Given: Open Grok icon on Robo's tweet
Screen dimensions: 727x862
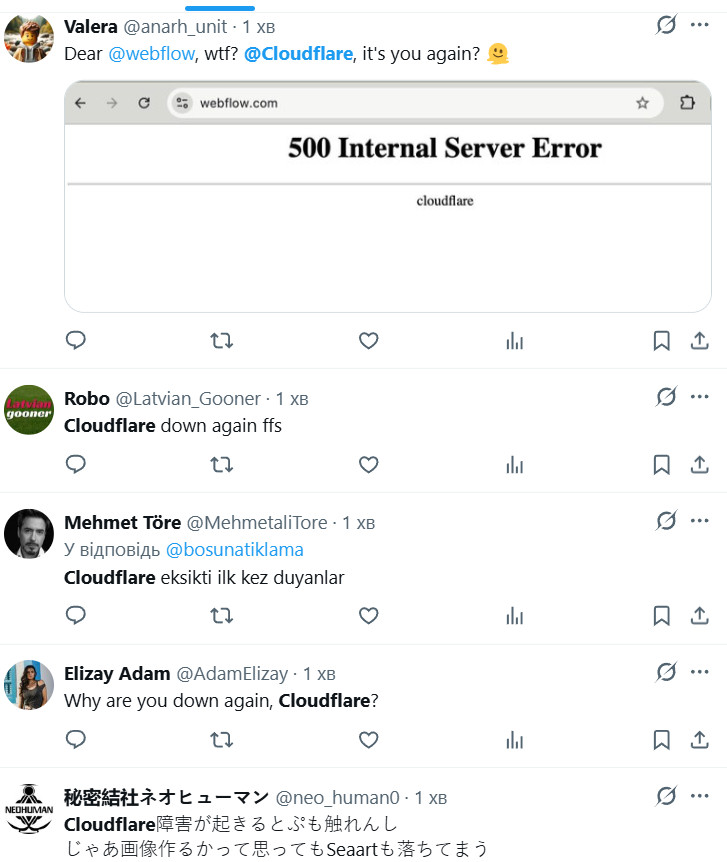Looking at the screenshot, I should (666, 397).
